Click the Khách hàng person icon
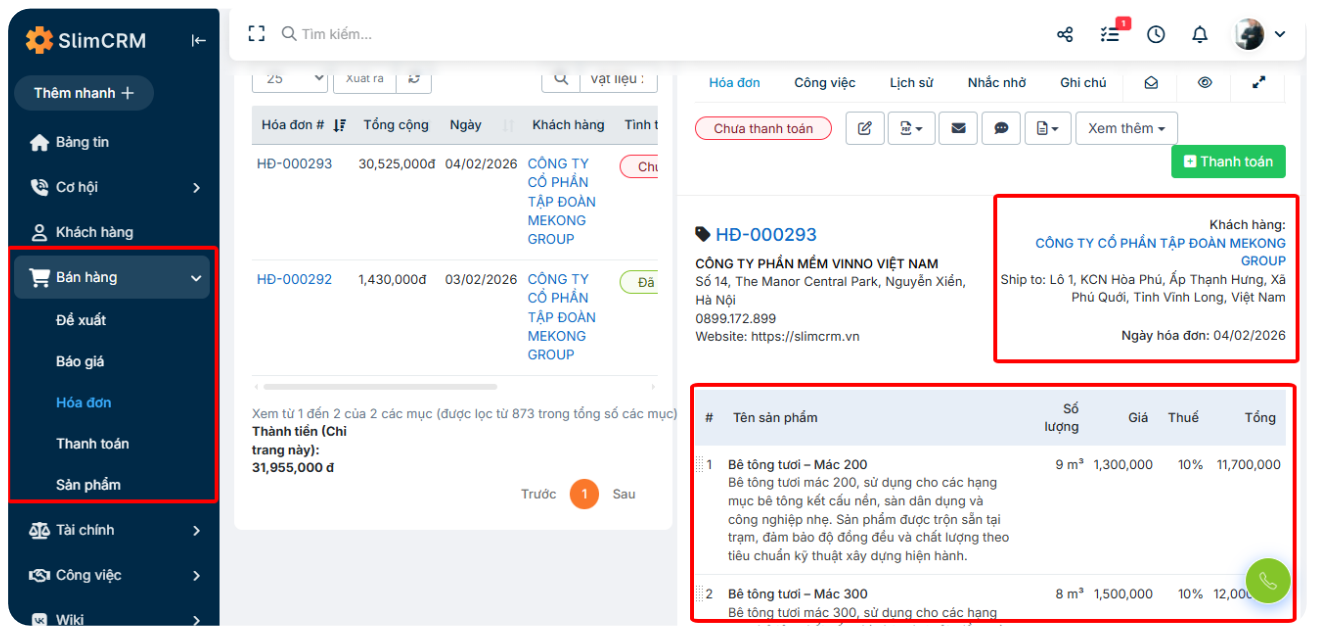 (x=39, y=232)
